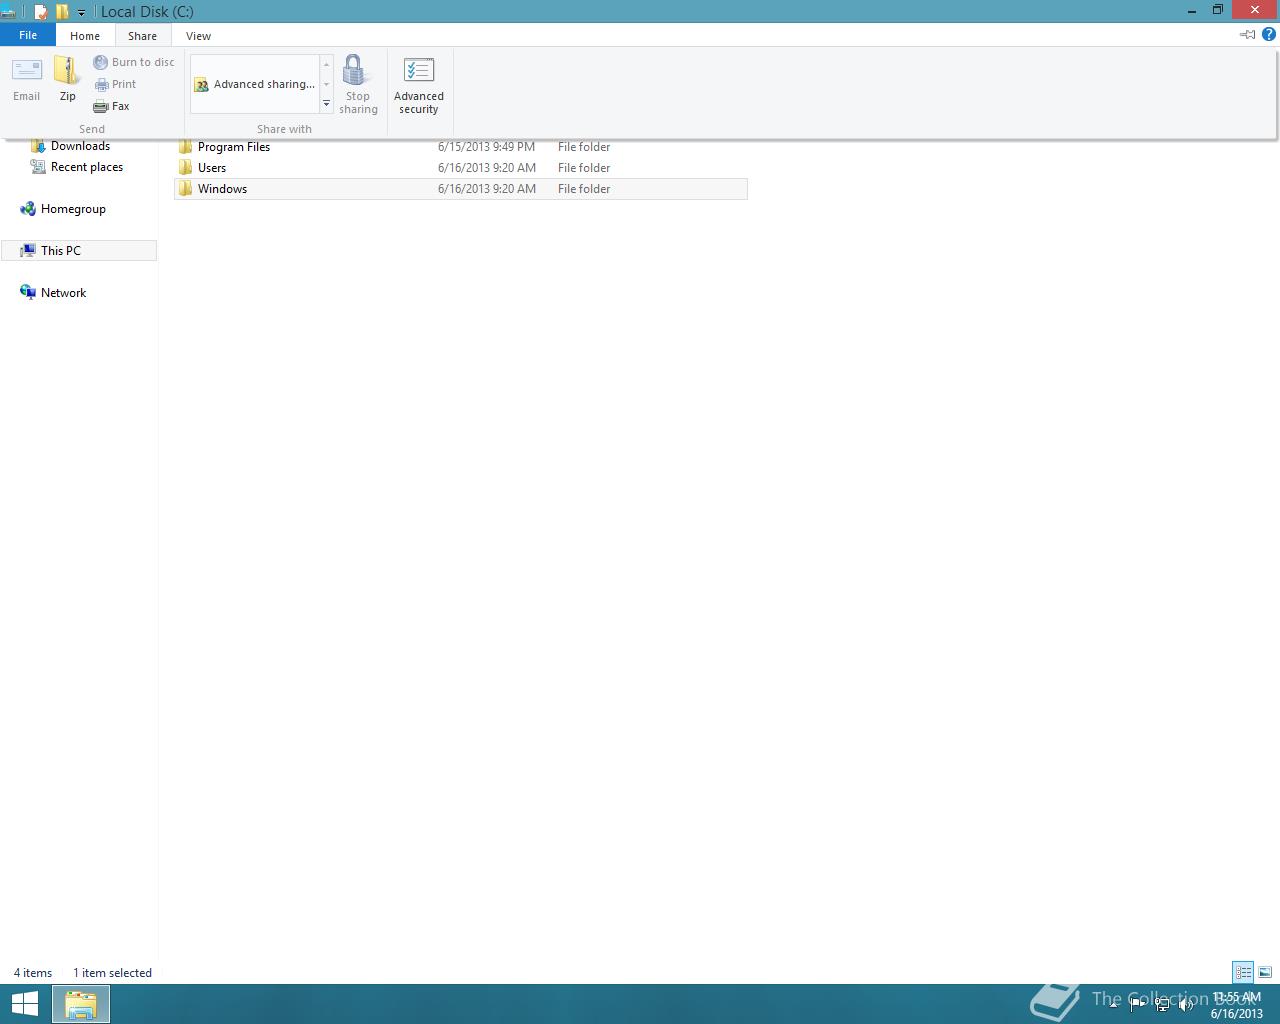1280x1024 pixels.
Task: Open Action Center flag icon
Action: 1138,1005
